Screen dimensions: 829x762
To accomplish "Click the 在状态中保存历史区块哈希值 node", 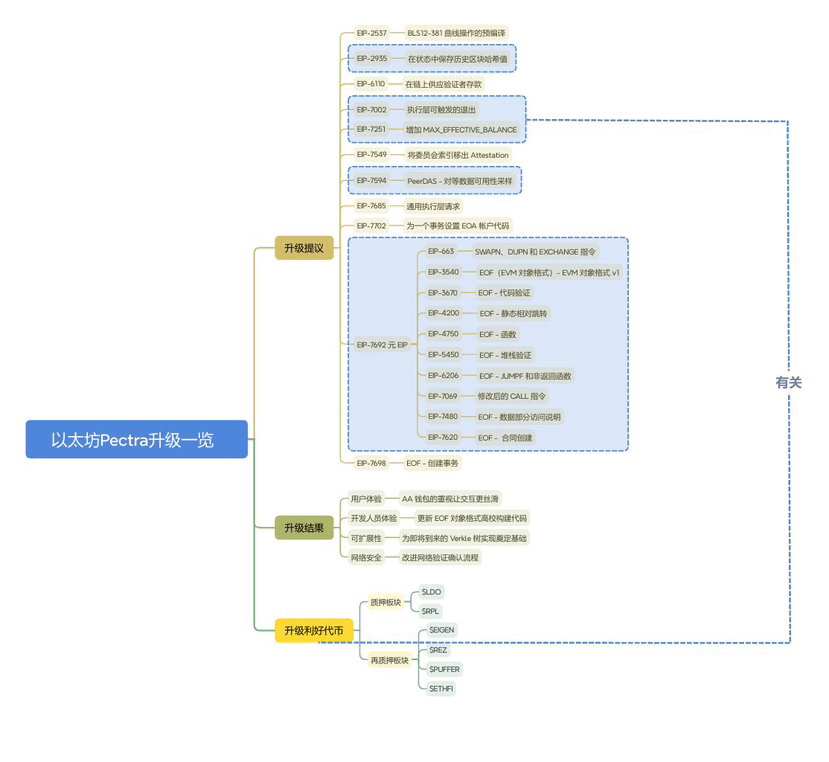I will (x=457, y=59).
